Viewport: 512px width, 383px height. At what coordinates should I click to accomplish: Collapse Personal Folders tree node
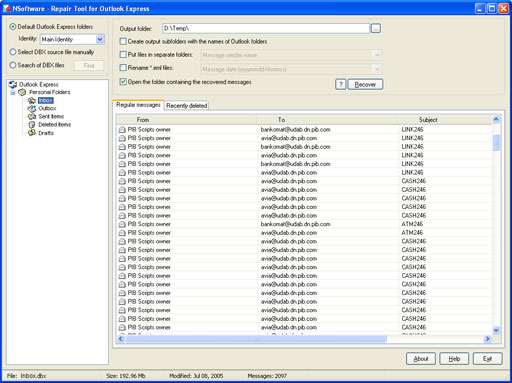13,92
